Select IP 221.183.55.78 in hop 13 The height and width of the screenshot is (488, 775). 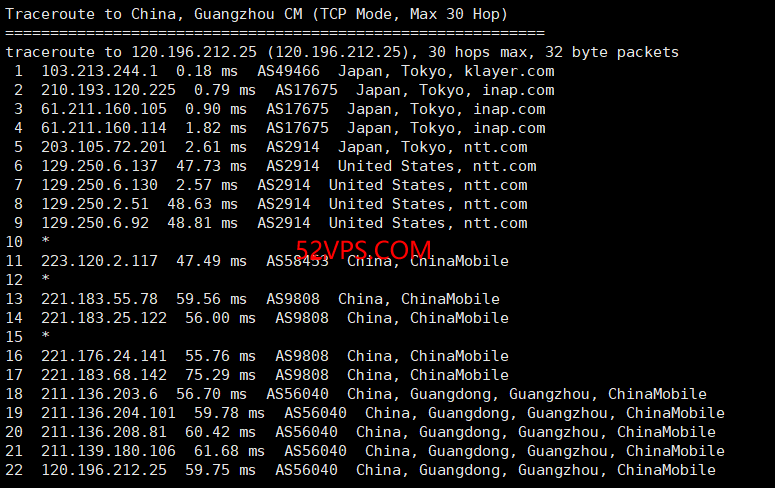[x=99, y=299]
